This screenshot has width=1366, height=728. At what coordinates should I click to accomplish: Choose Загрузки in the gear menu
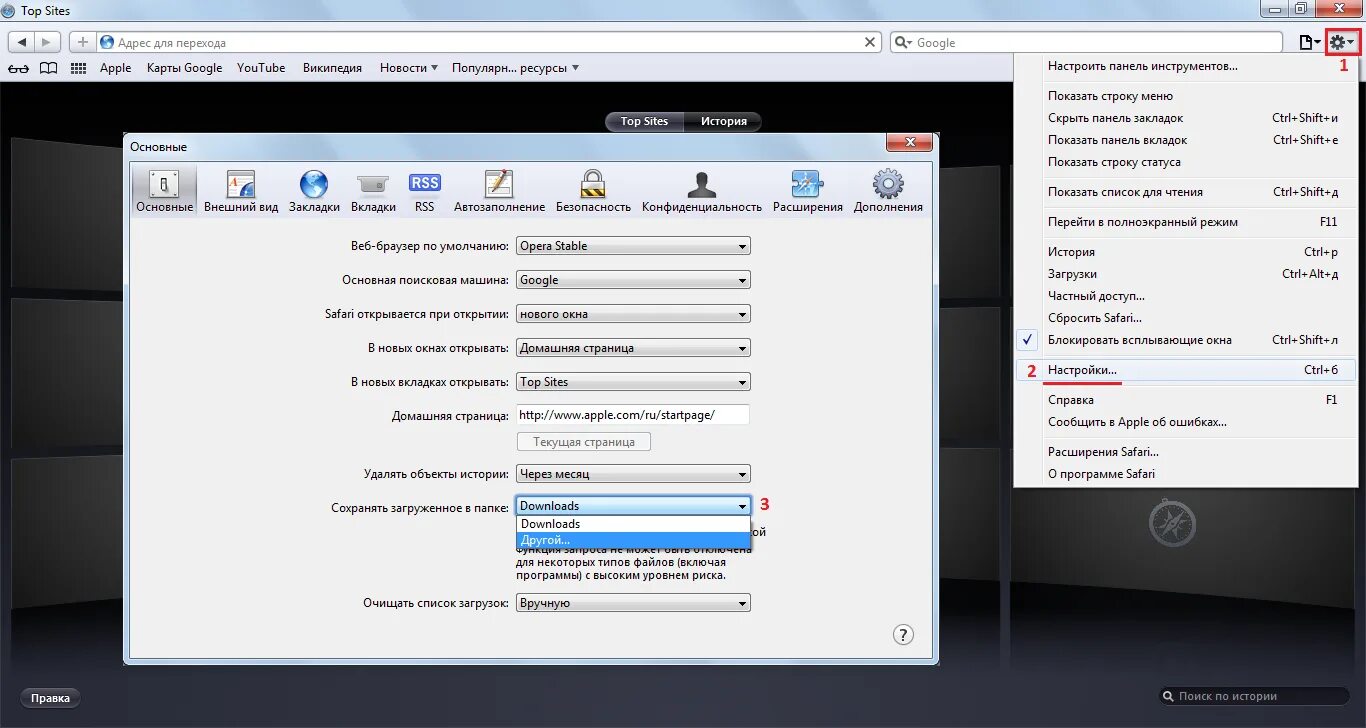tap(1185, 274)
